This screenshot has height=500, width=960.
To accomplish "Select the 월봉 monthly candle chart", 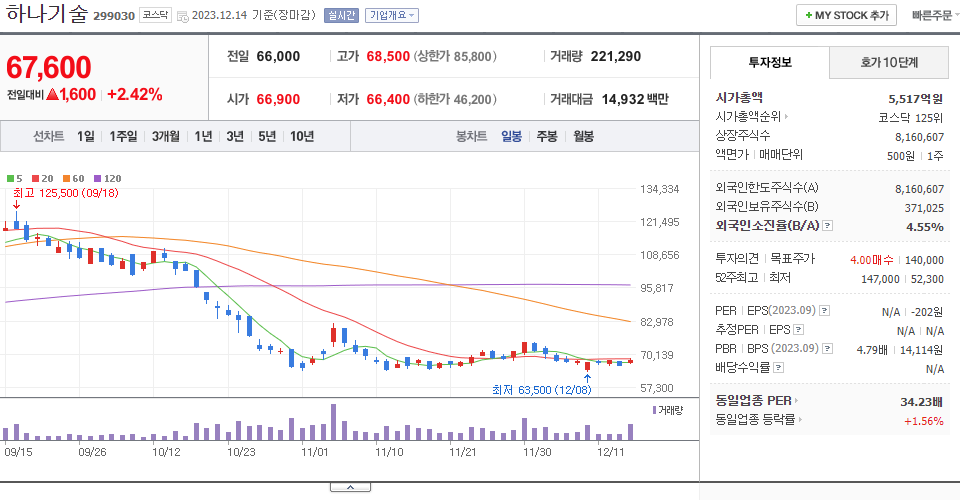I will 583,136.
